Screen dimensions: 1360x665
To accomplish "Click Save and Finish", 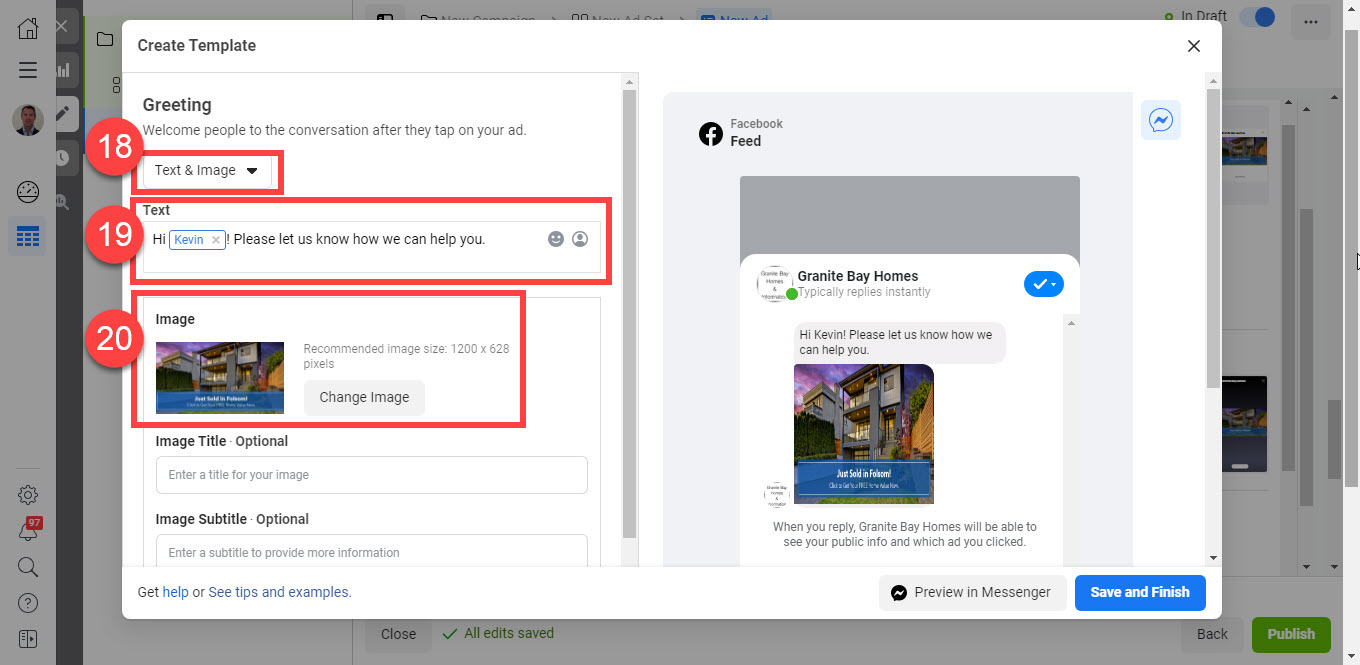I will 1139,592.
